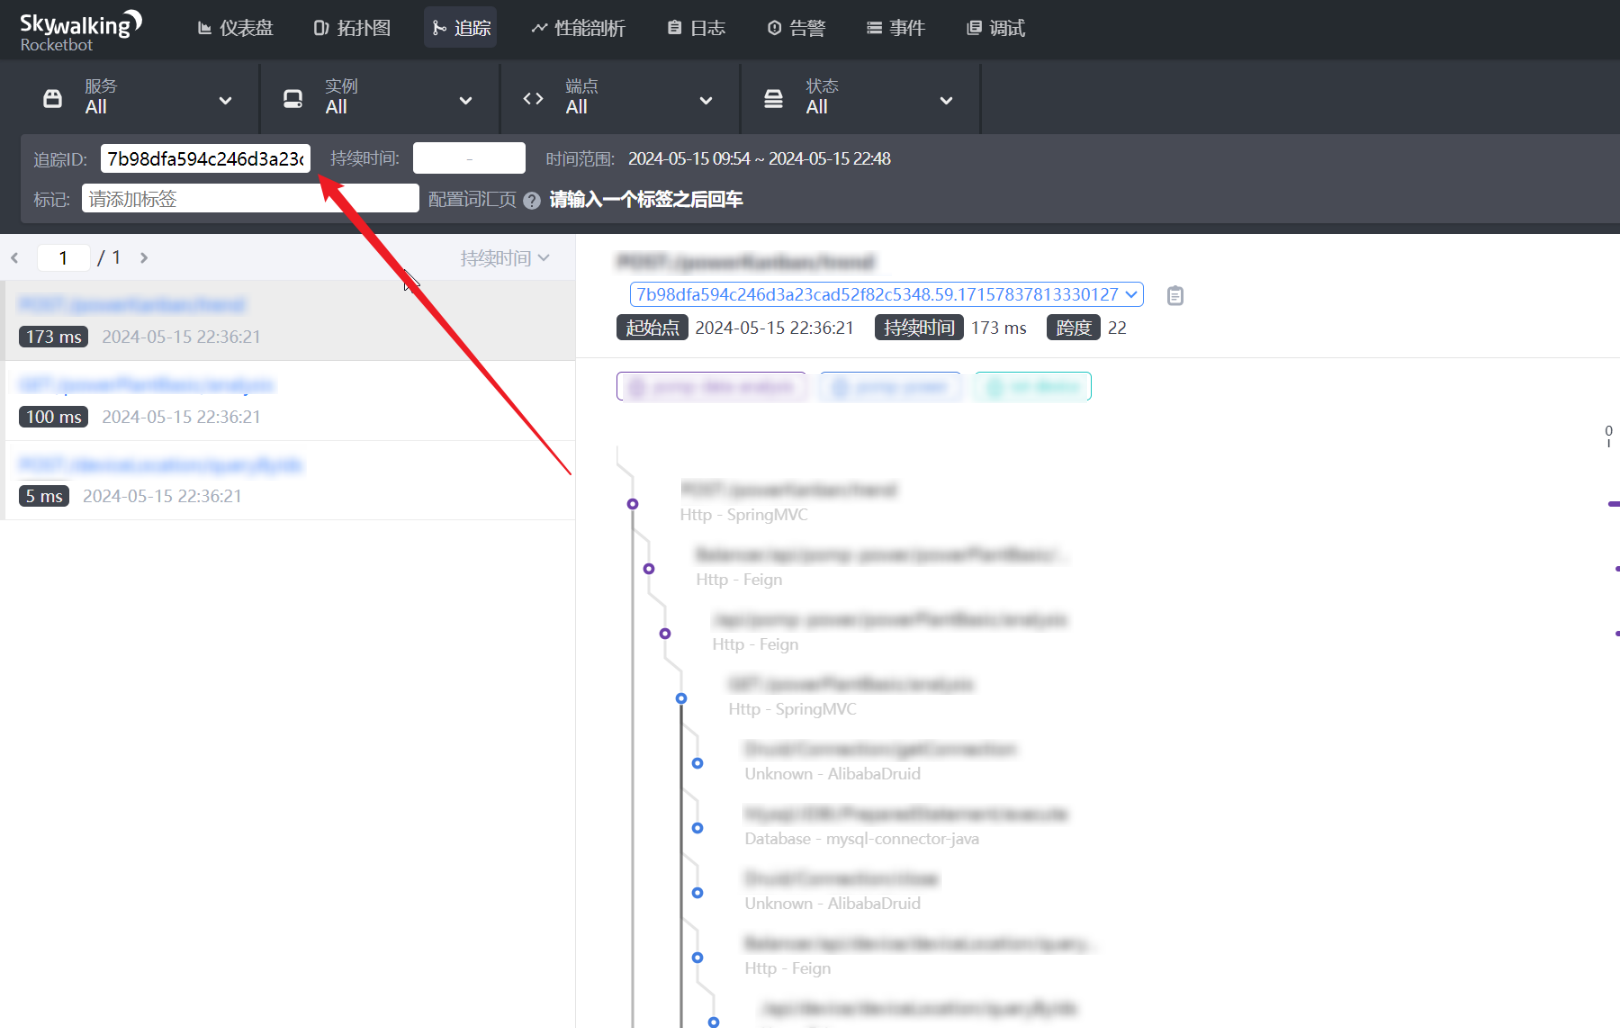Select Database - mysql-connector-java span node
The width and height of the screenshot is (1620, 1028).
pos(697,828)
